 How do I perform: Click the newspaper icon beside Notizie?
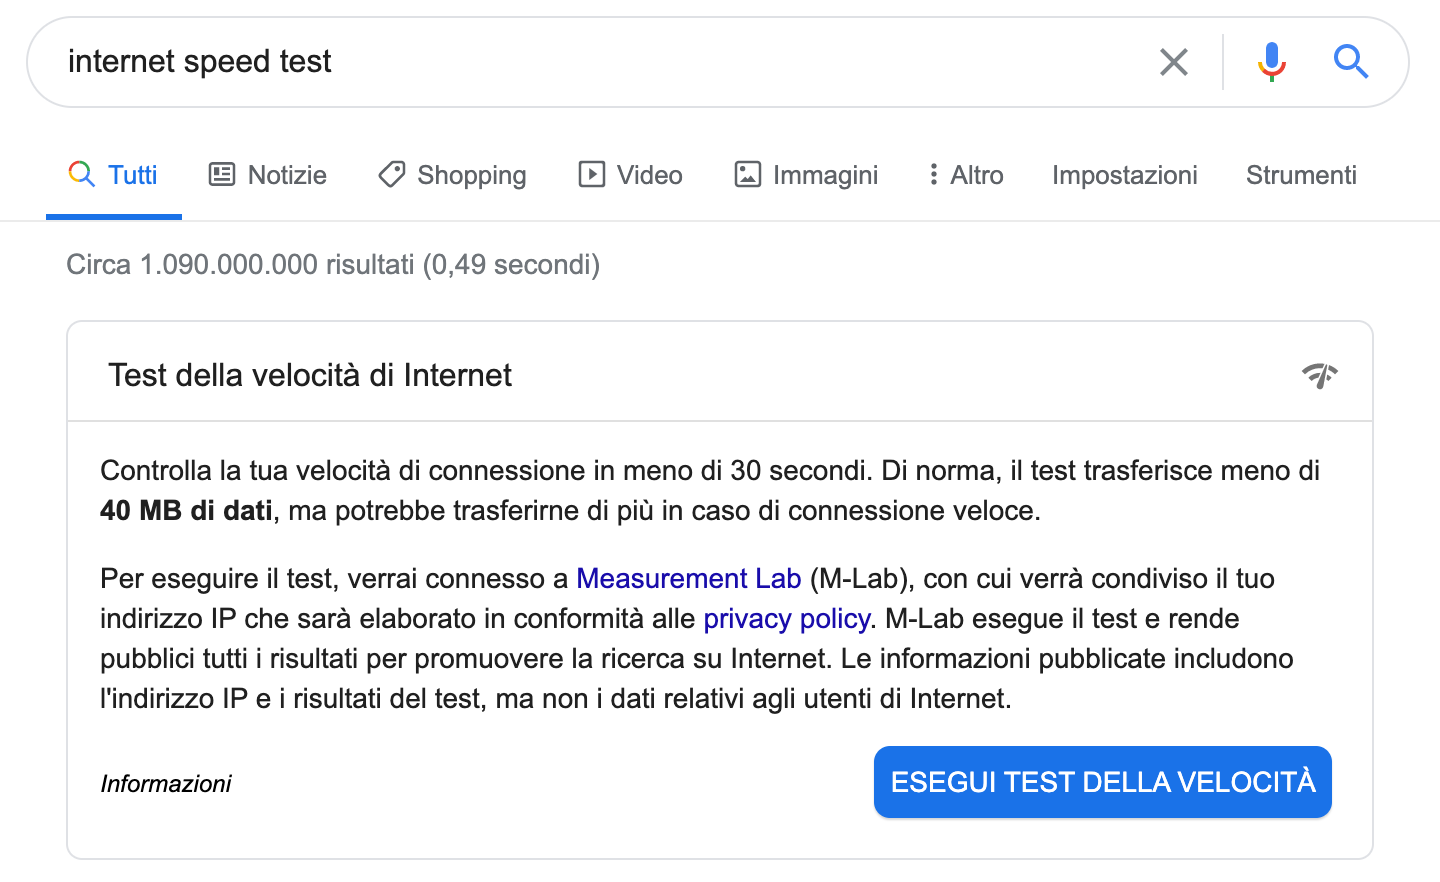click(222, 175)
